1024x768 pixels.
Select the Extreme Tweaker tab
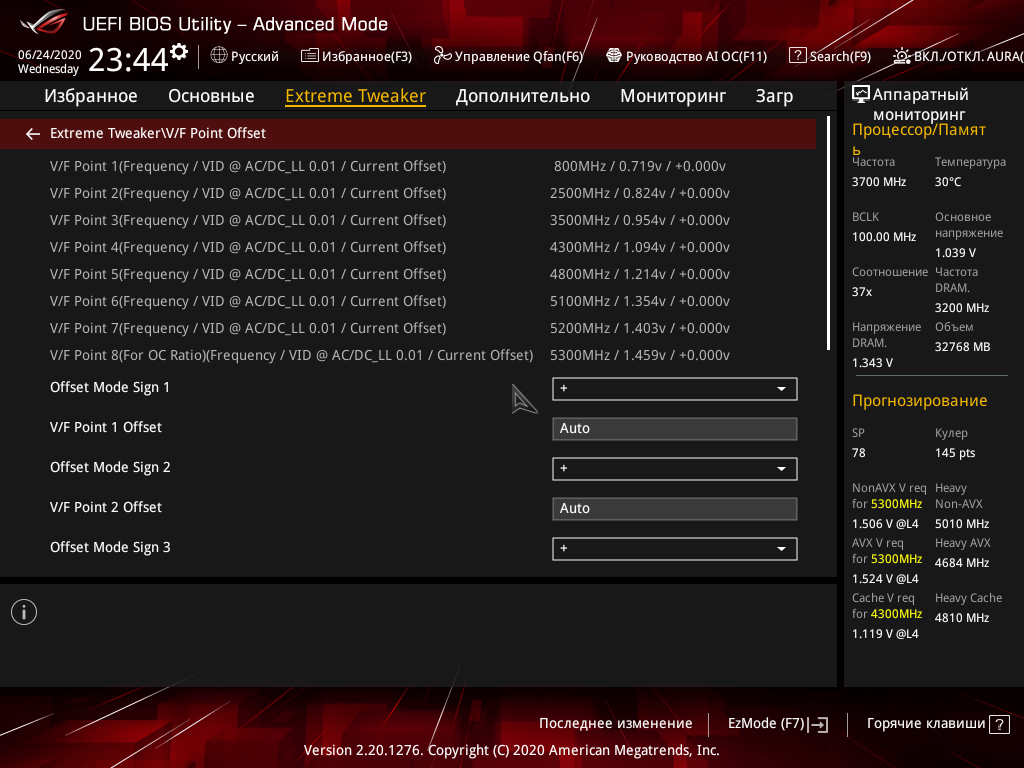355,96
